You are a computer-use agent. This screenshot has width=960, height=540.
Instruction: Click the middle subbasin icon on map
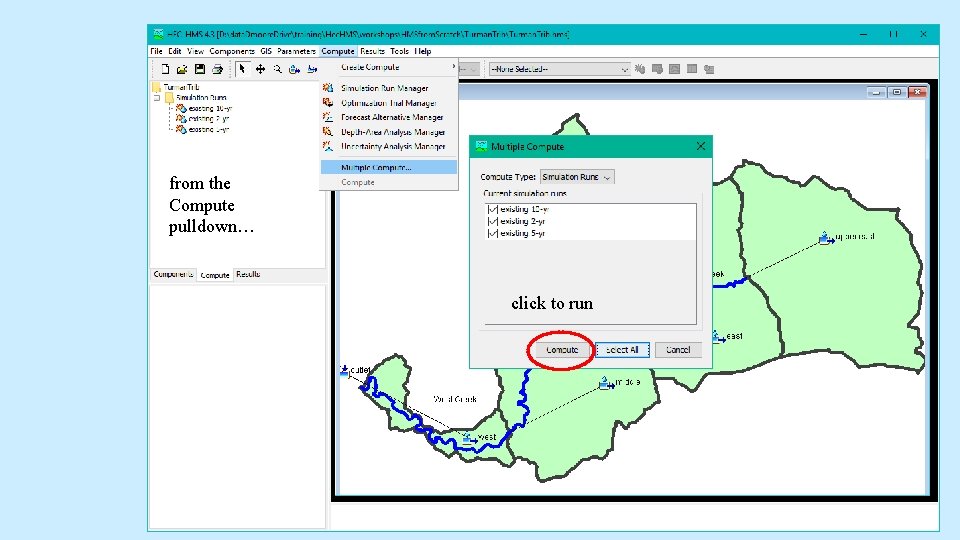point(606,383)
